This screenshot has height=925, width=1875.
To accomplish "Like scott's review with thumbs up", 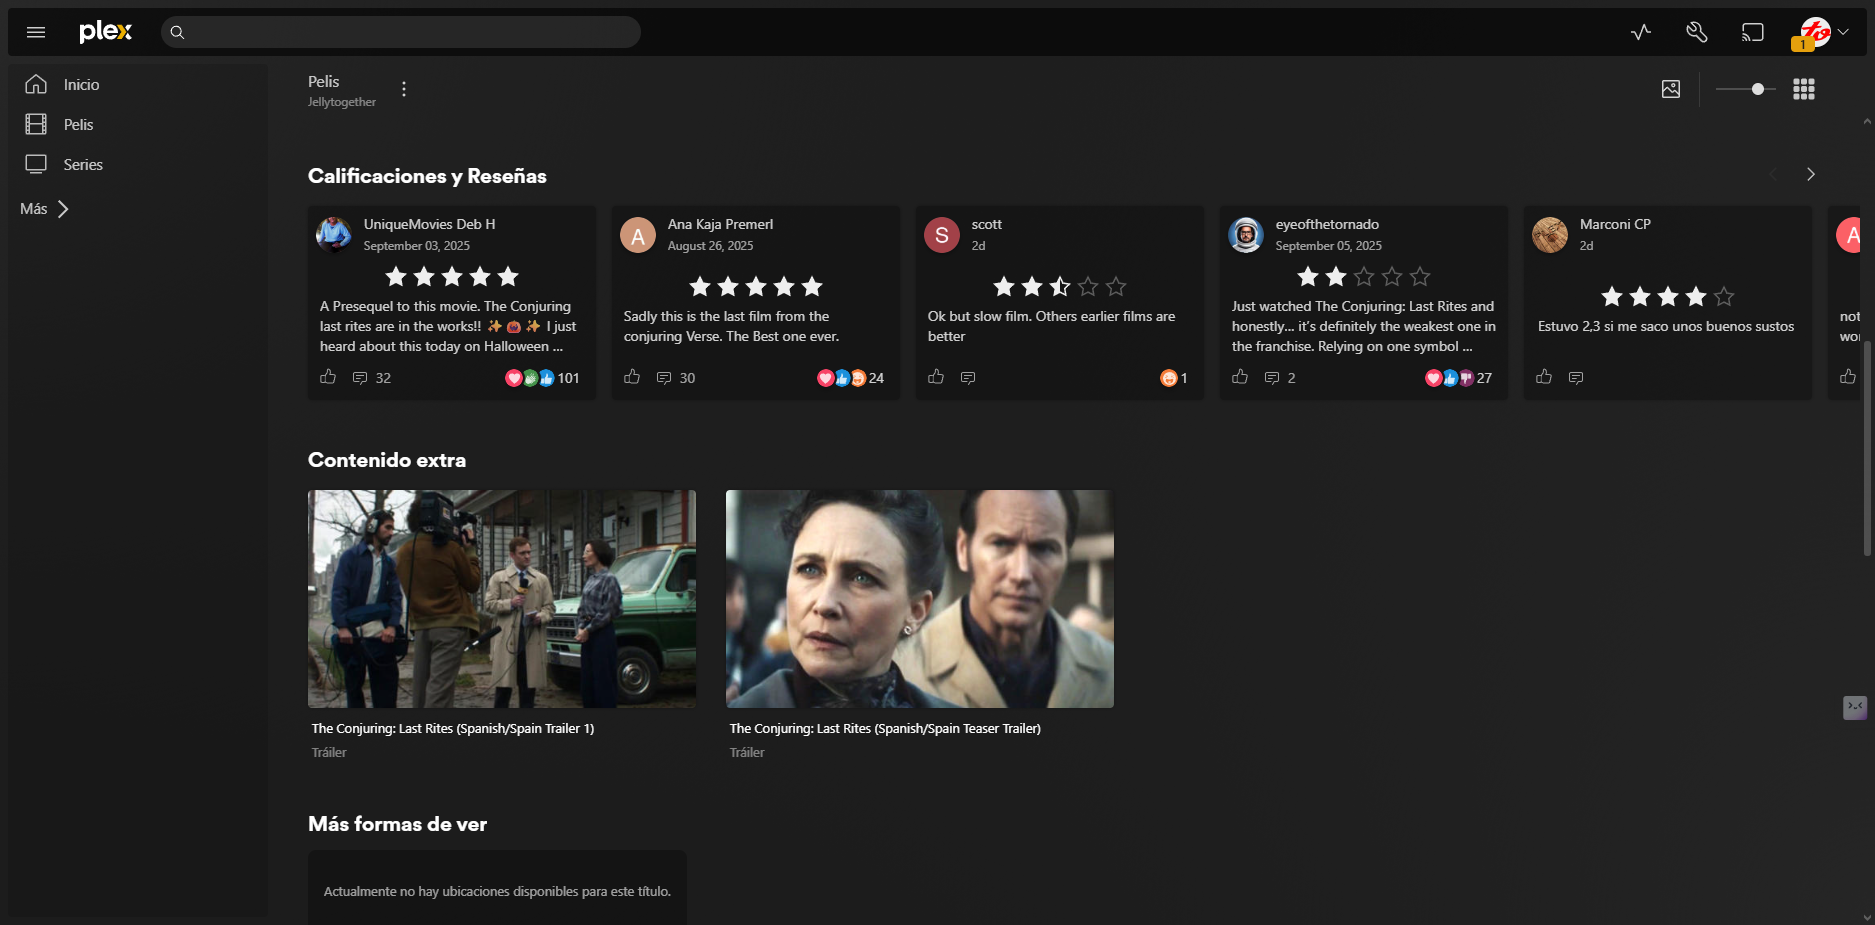I will (936, 377).
